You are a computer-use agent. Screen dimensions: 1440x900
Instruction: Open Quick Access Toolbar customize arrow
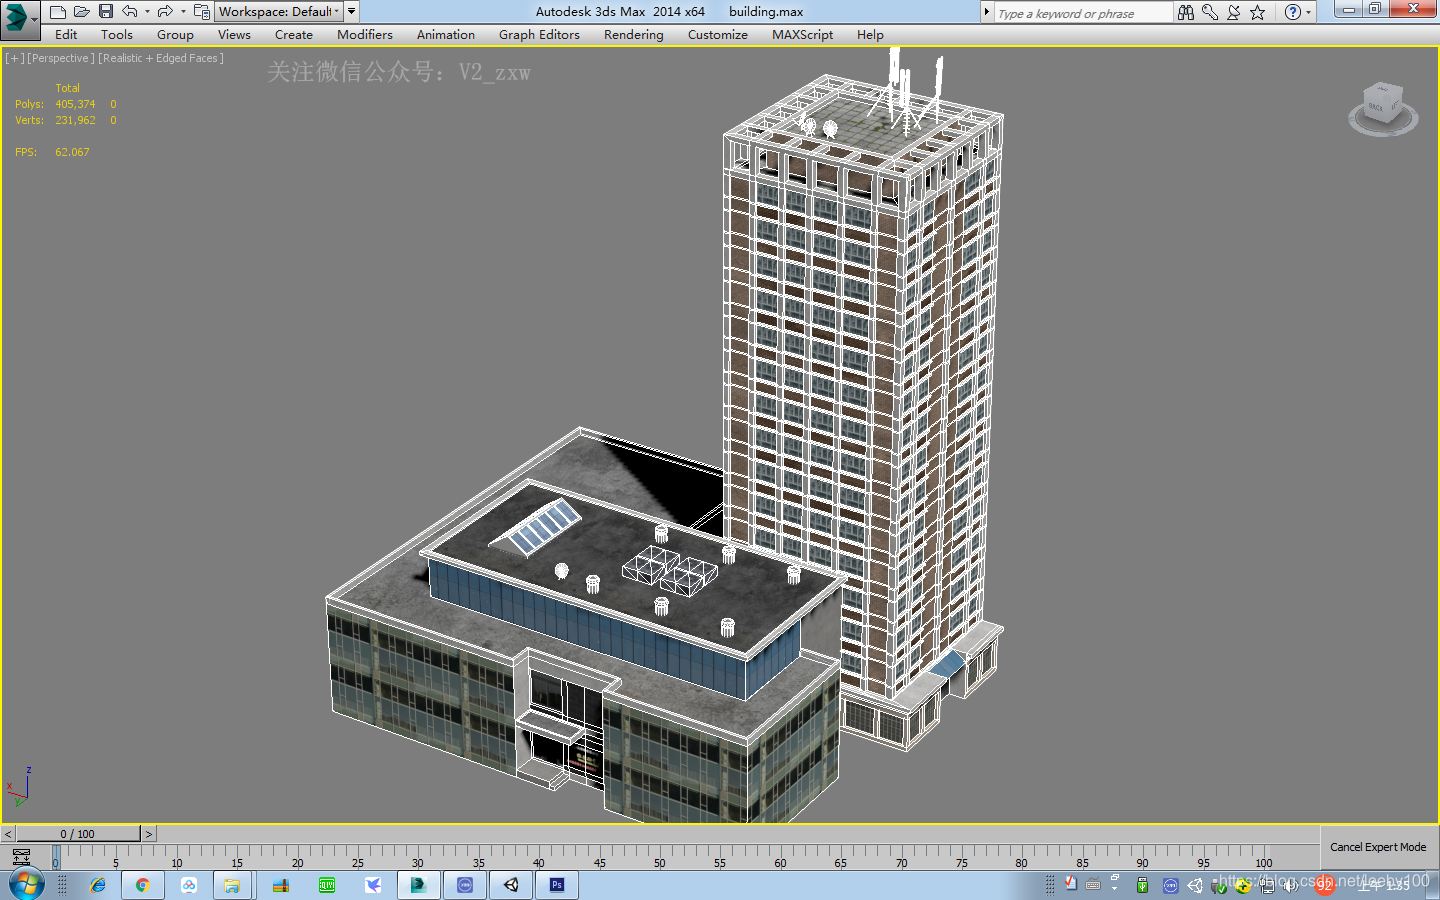coord(352,12)
